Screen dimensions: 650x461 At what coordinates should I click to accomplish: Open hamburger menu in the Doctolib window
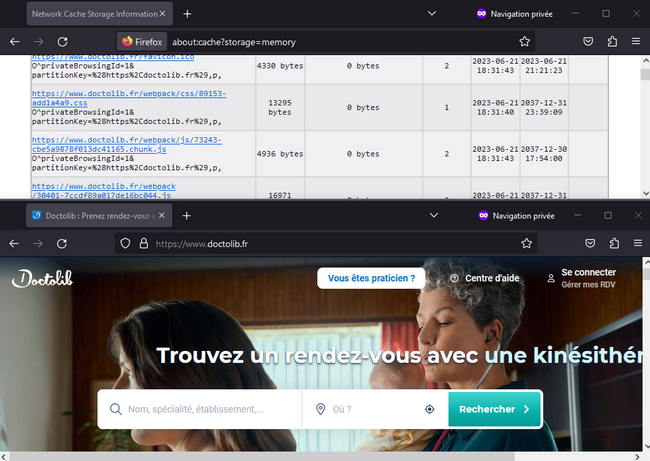click(x=638, y=243)
